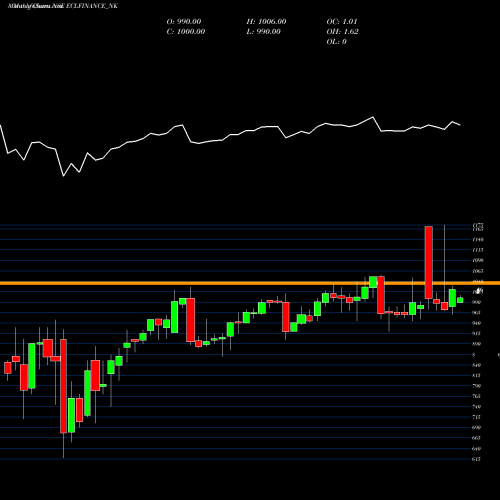The width and height of the screenshot is (500, 500).
Task: Click the 1115 price axis label
Action: click(x=478, y=250)
